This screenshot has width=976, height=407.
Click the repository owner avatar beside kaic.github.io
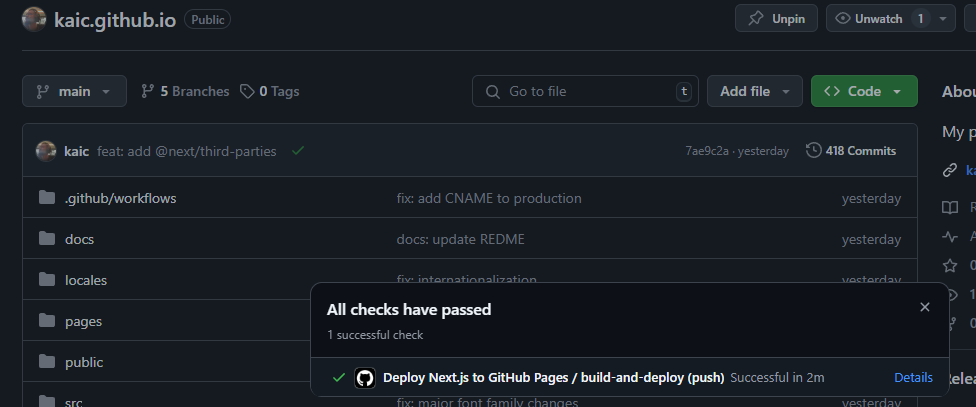[x=34, y=19]
